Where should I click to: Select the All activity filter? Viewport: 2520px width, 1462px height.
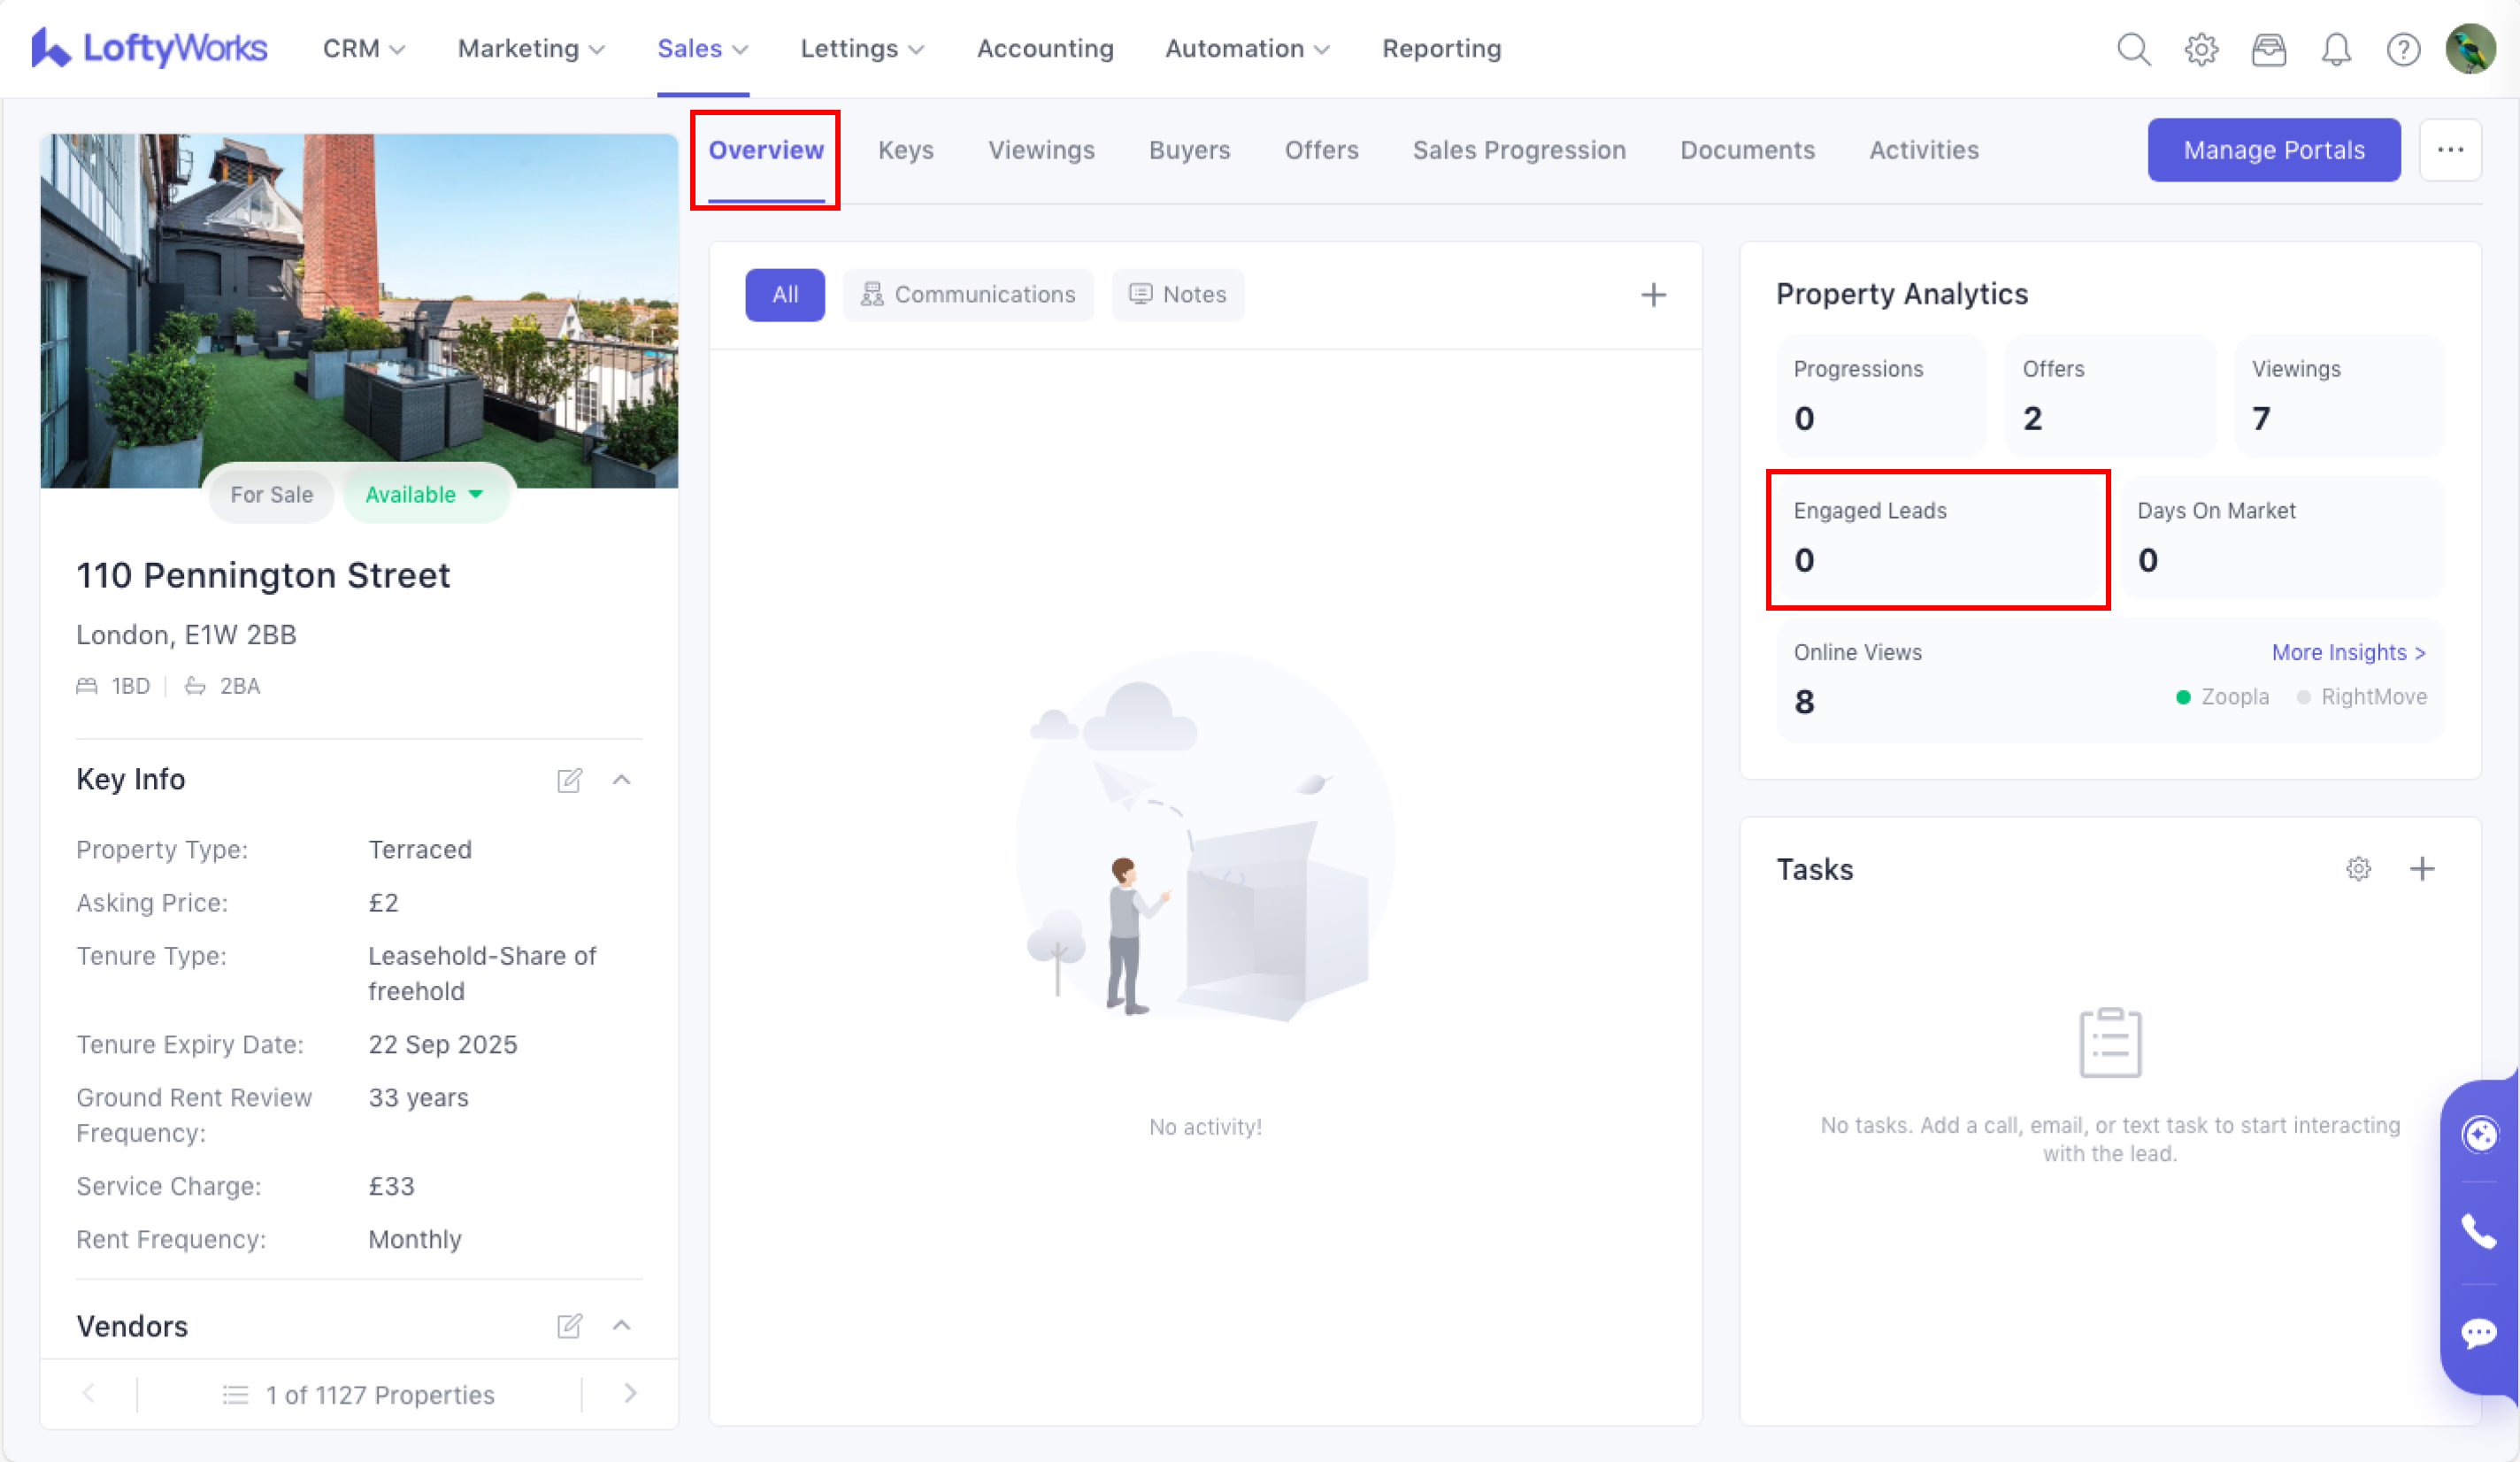(785, 295)
